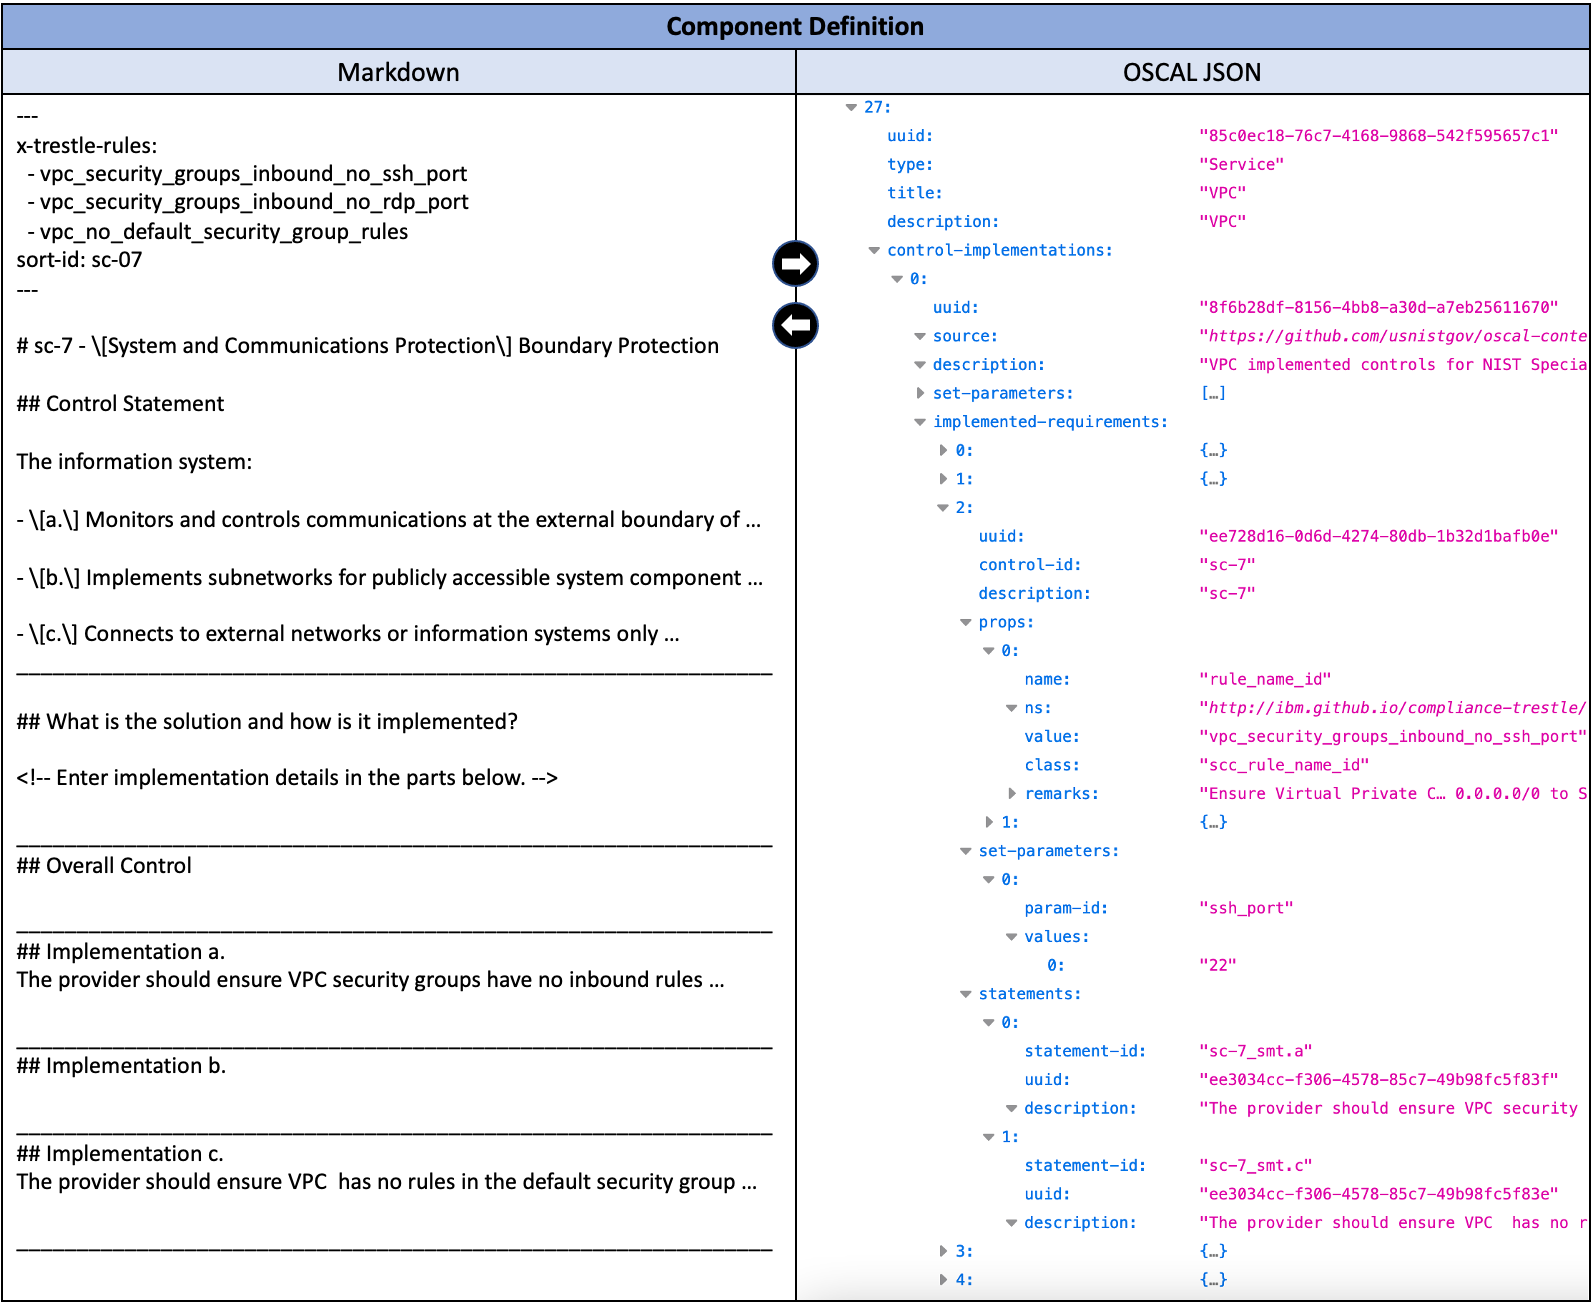
Task: Click the right arrow conversion icon
Action: point(795,264)
